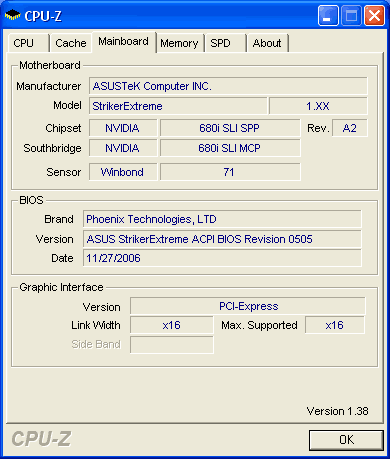Minimize the CPU-Z window
The width and height of the screenshot is (390, 459).
coord(328,15)
